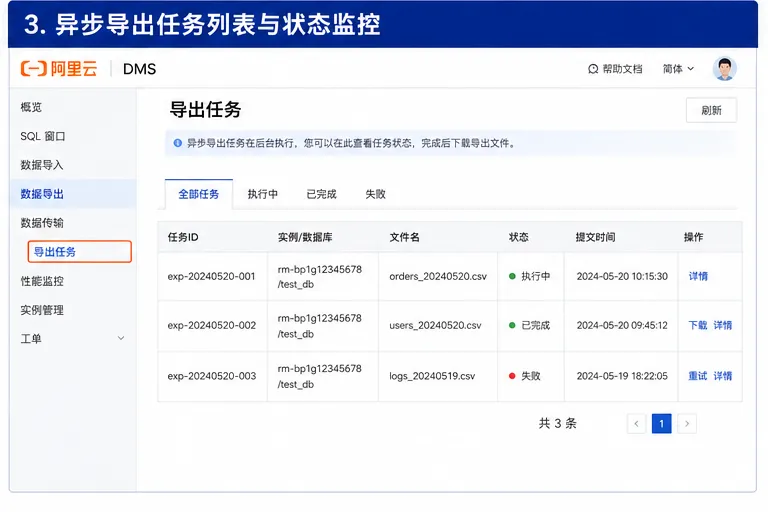Click instance rm-bp1g12345678 in exp-20240520-001 row
Viewport: 768px width, 512px height.
319,269
